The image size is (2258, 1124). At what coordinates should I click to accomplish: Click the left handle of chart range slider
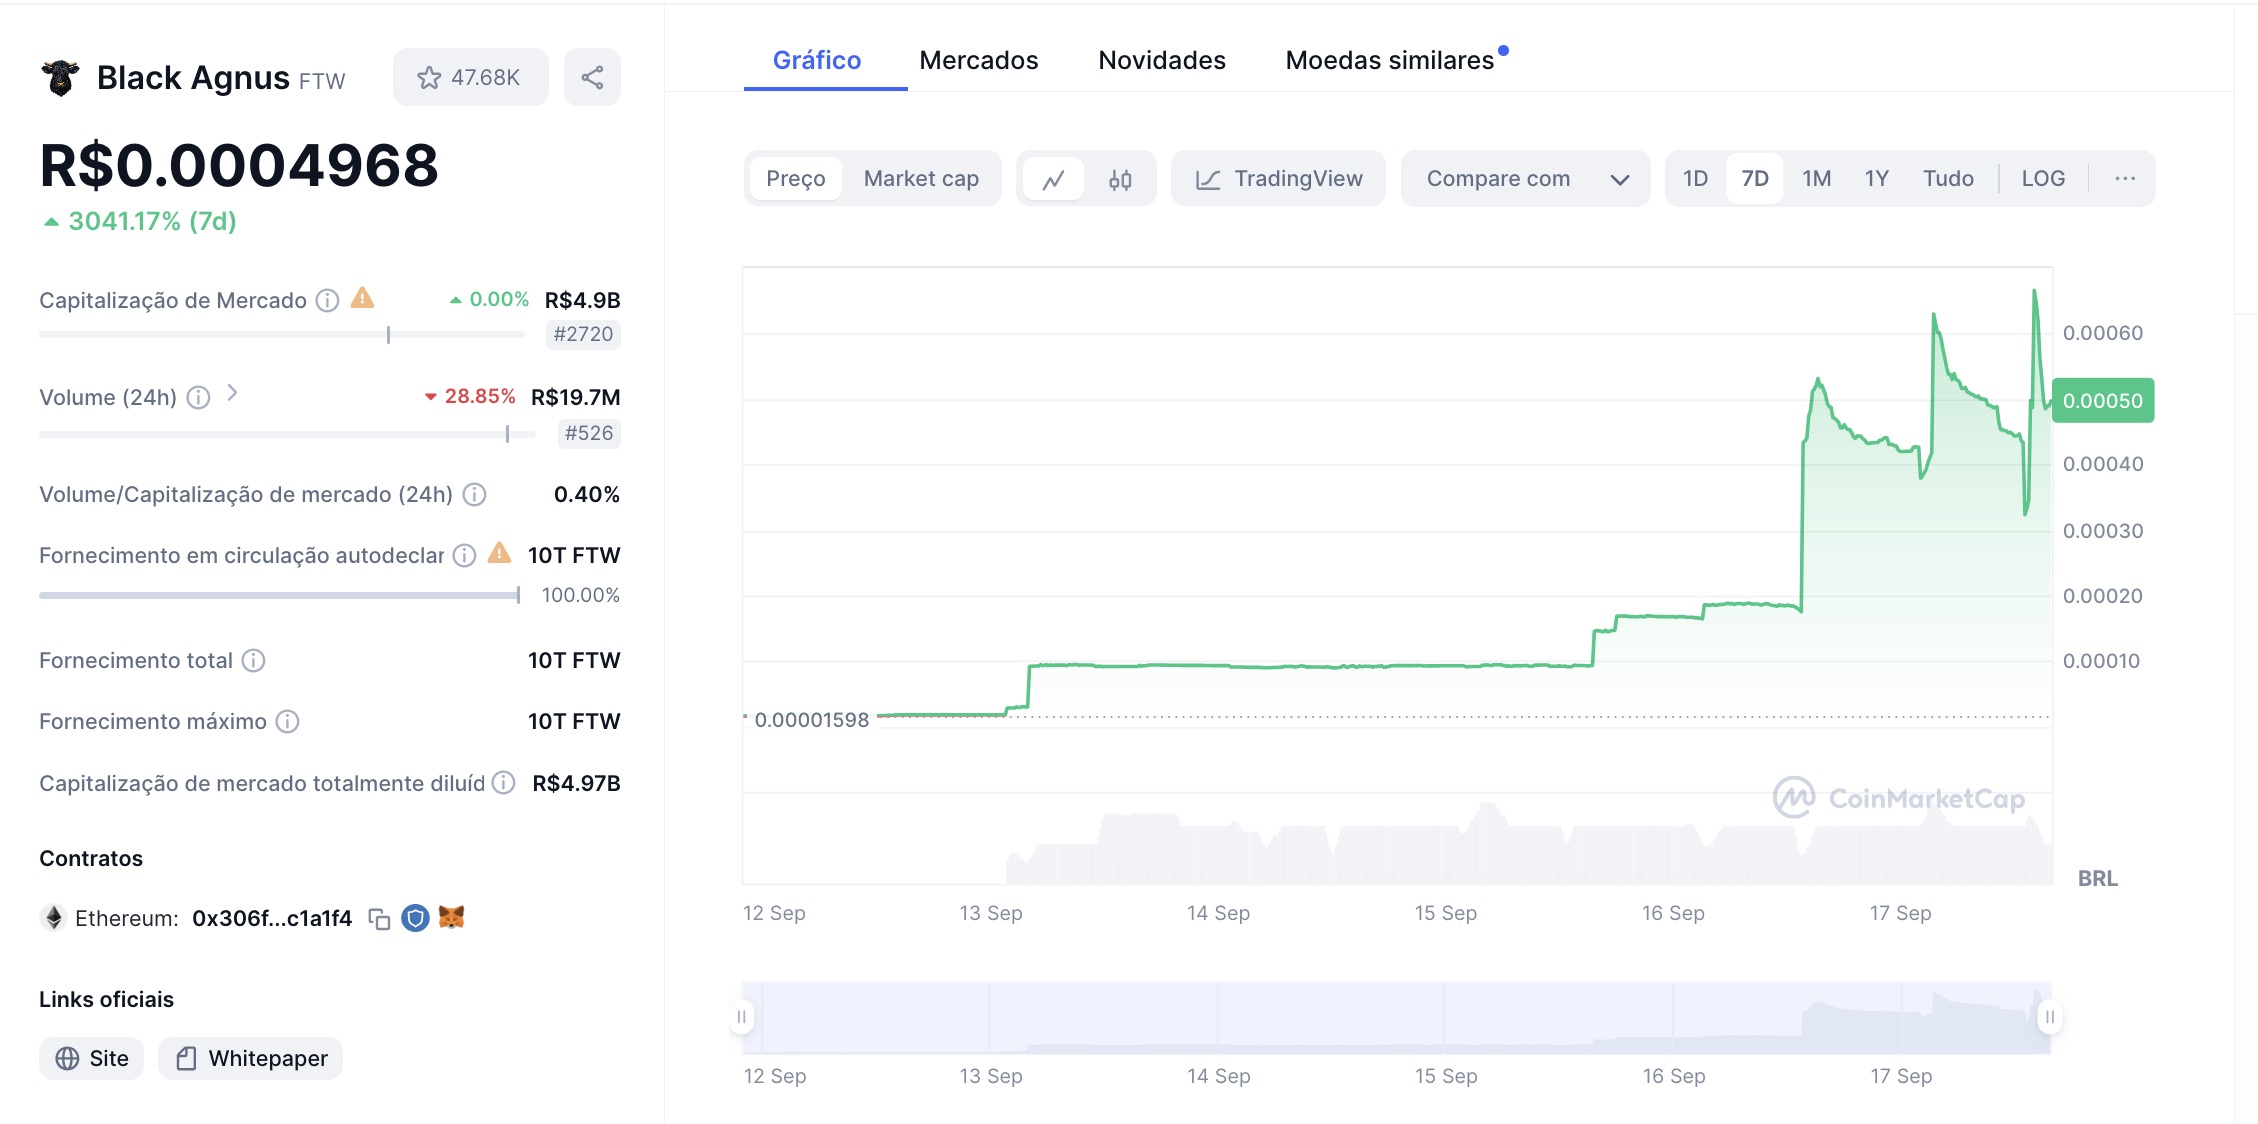[741, 1017]
